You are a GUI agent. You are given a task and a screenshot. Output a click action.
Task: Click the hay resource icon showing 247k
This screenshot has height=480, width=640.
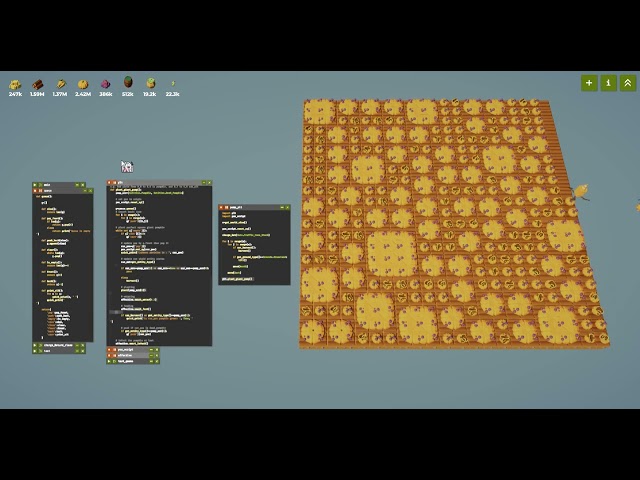(15, 84)
